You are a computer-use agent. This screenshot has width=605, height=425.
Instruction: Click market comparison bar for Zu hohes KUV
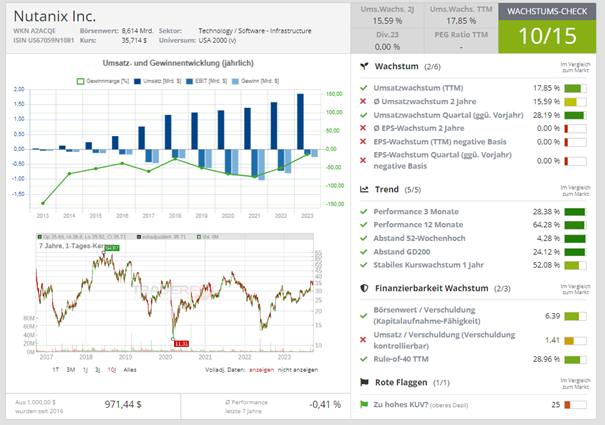coord(575,405)
